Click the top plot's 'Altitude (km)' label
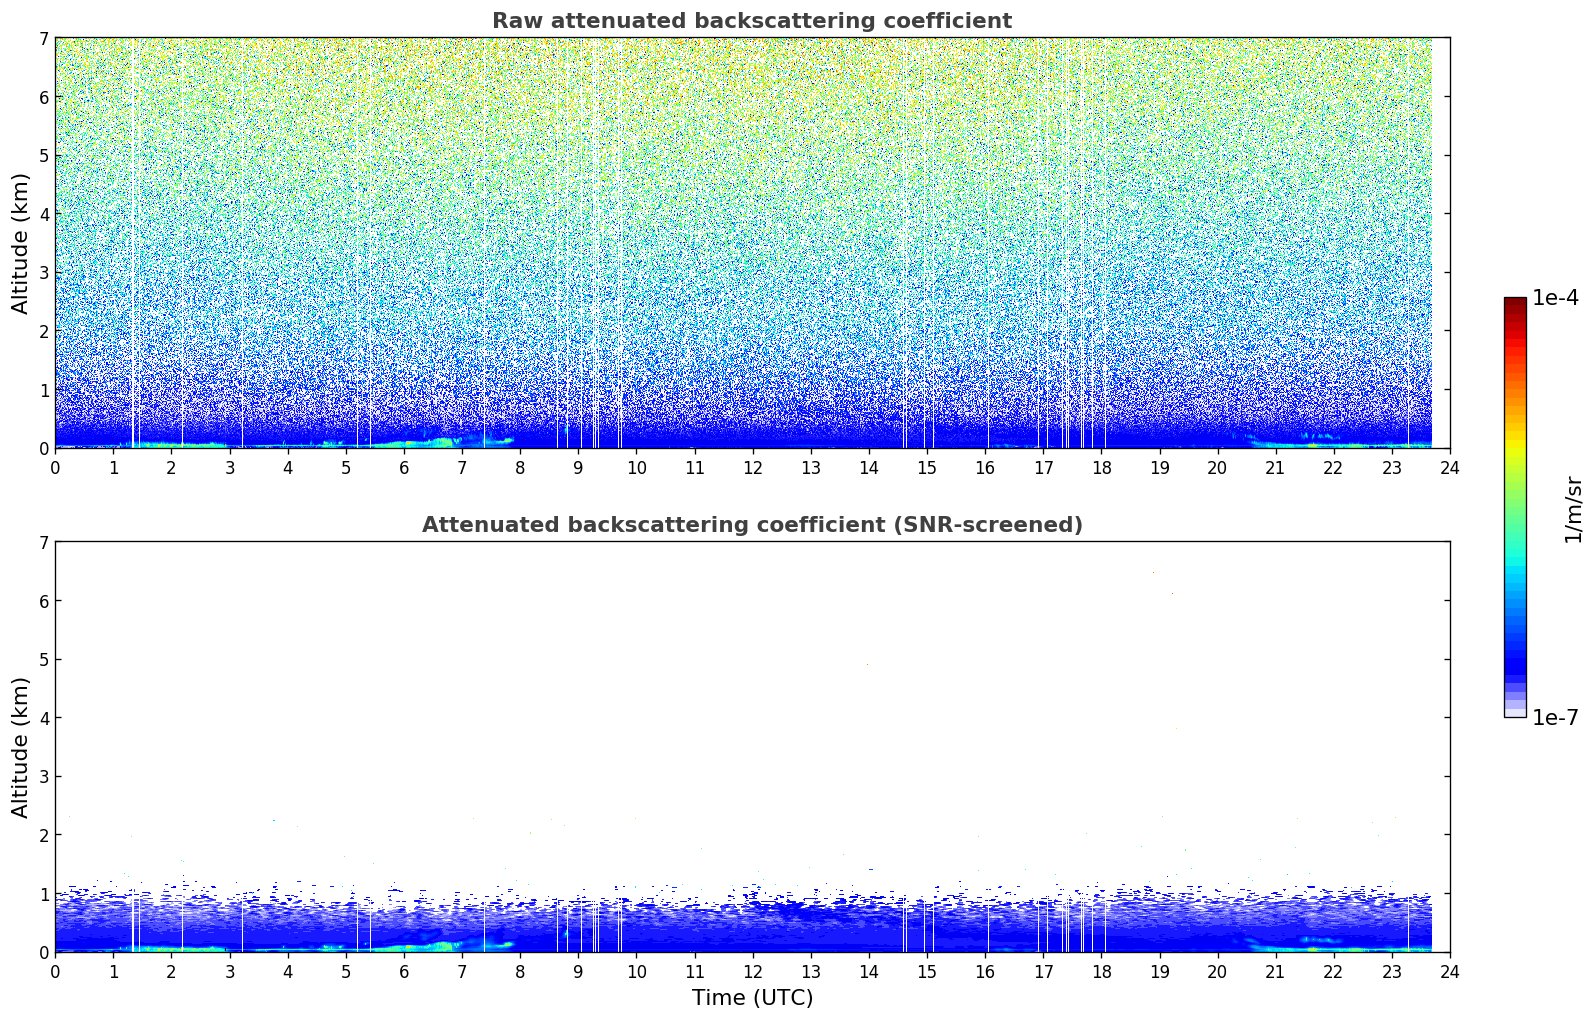This screenshot has width=1595, height=1020. coord(21,243)
